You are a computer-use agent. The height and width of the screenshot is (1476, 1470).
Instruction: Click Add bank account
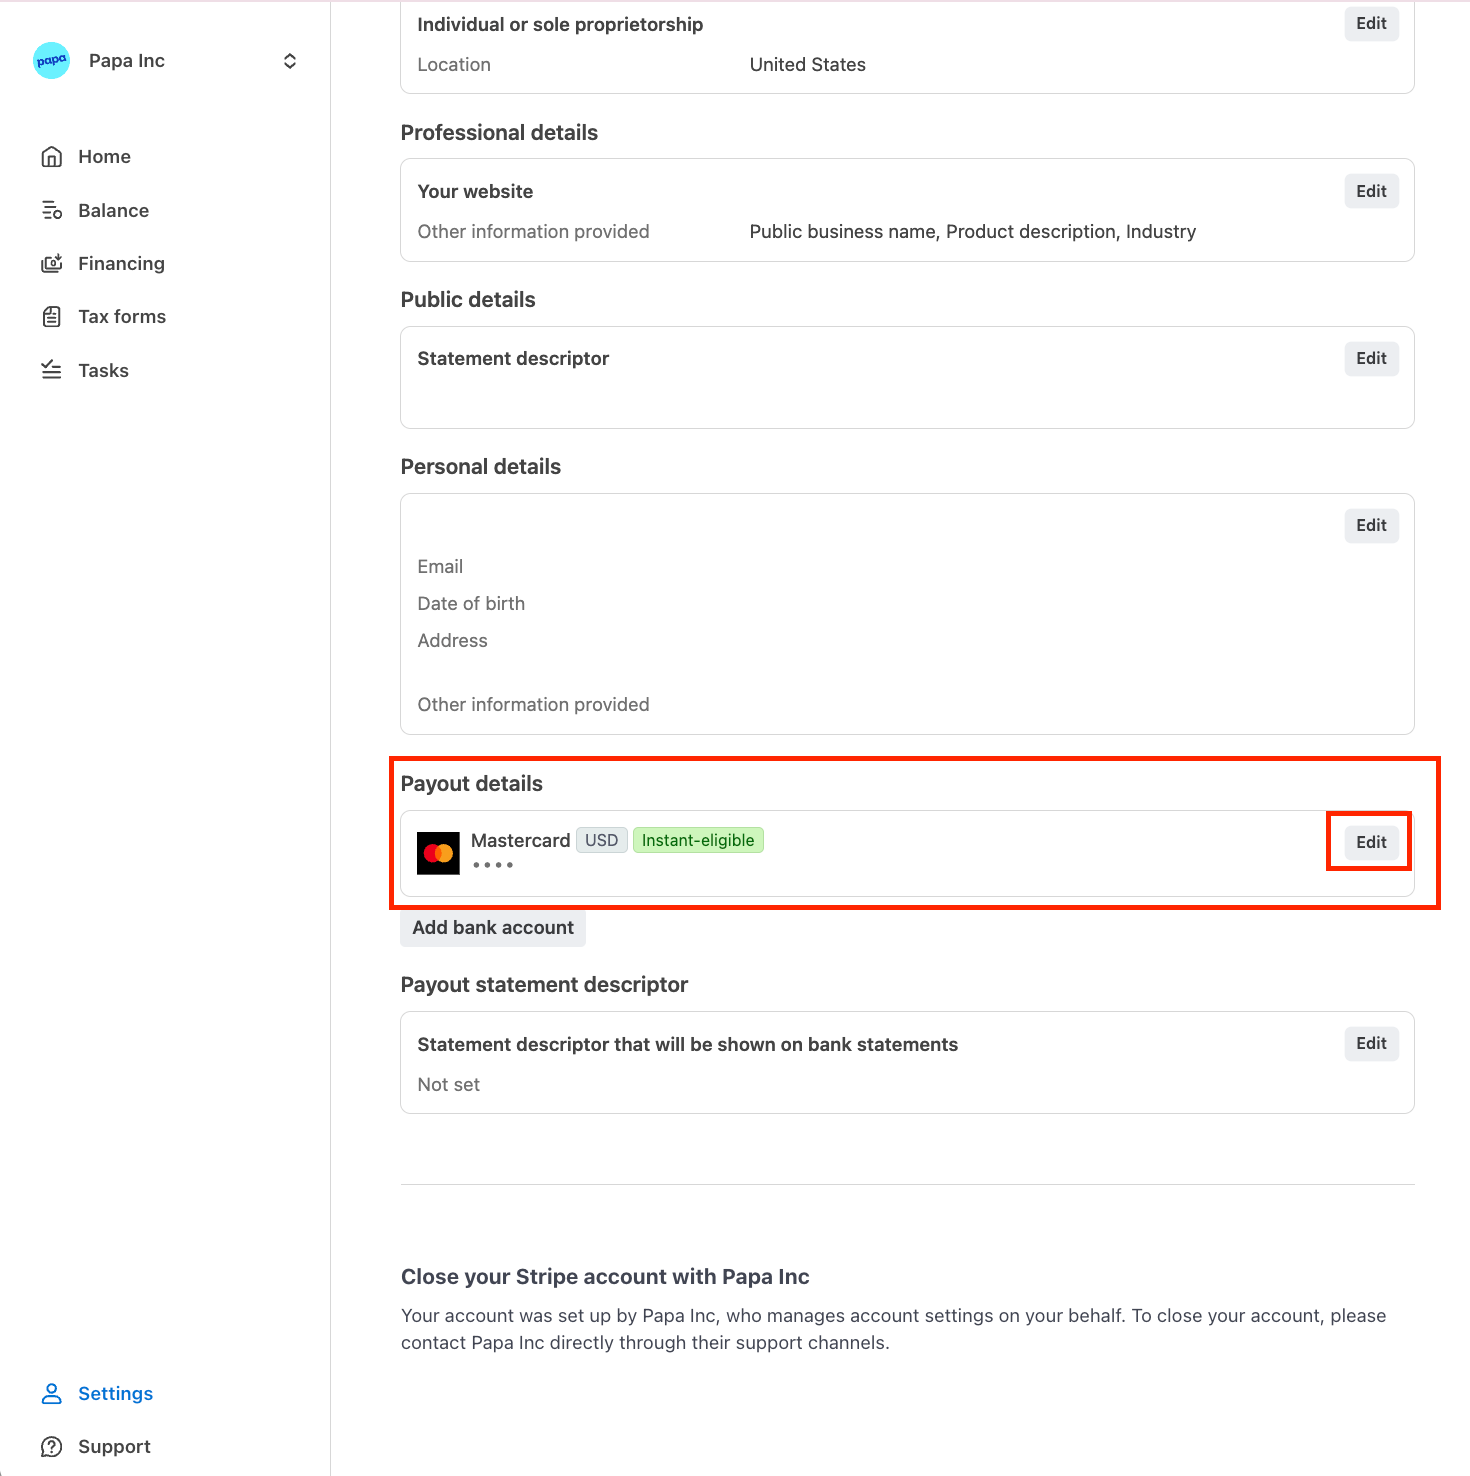tap(492, 927)
